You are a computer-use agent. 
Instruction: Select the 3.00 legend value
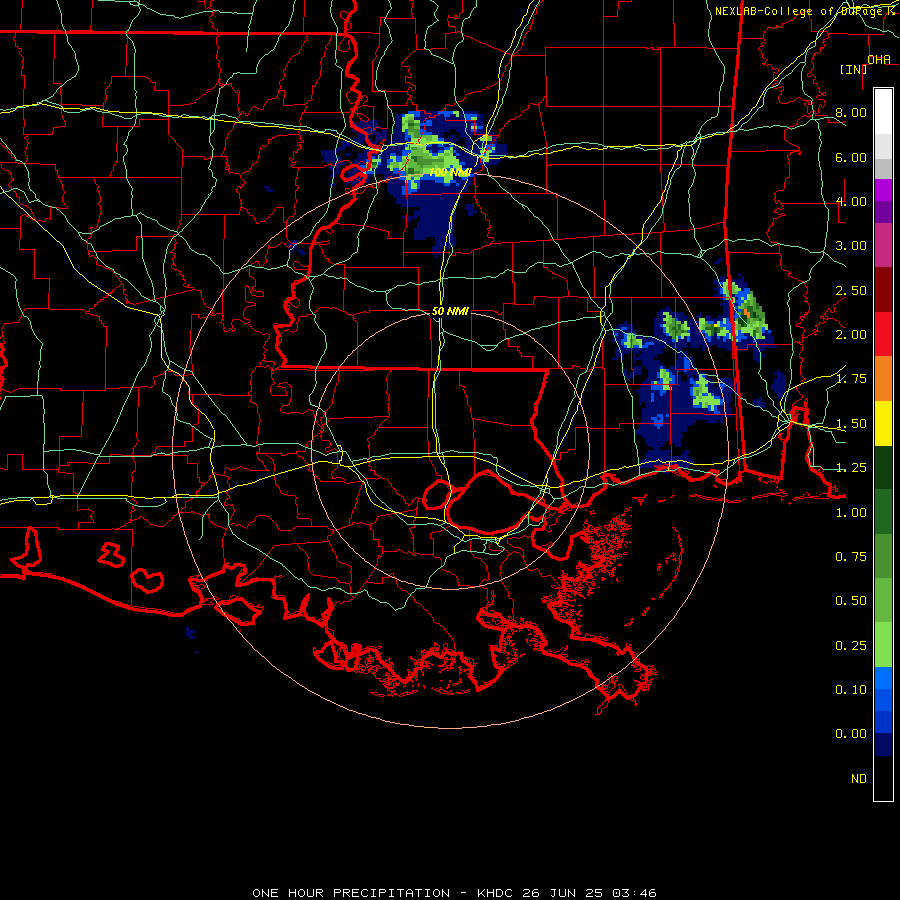tap(851, 246)
